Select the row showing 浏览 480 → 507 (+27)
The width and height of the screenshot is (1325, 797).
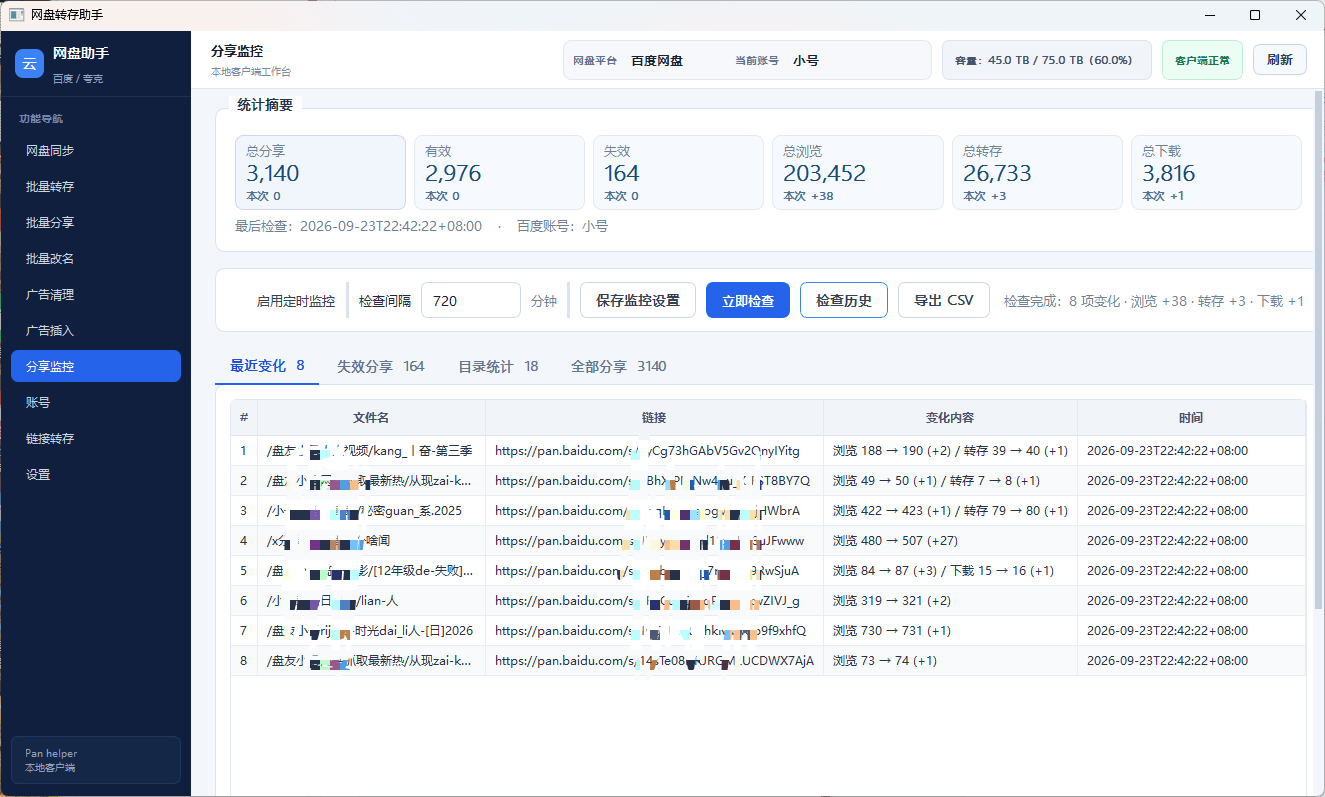coord(768,541)
